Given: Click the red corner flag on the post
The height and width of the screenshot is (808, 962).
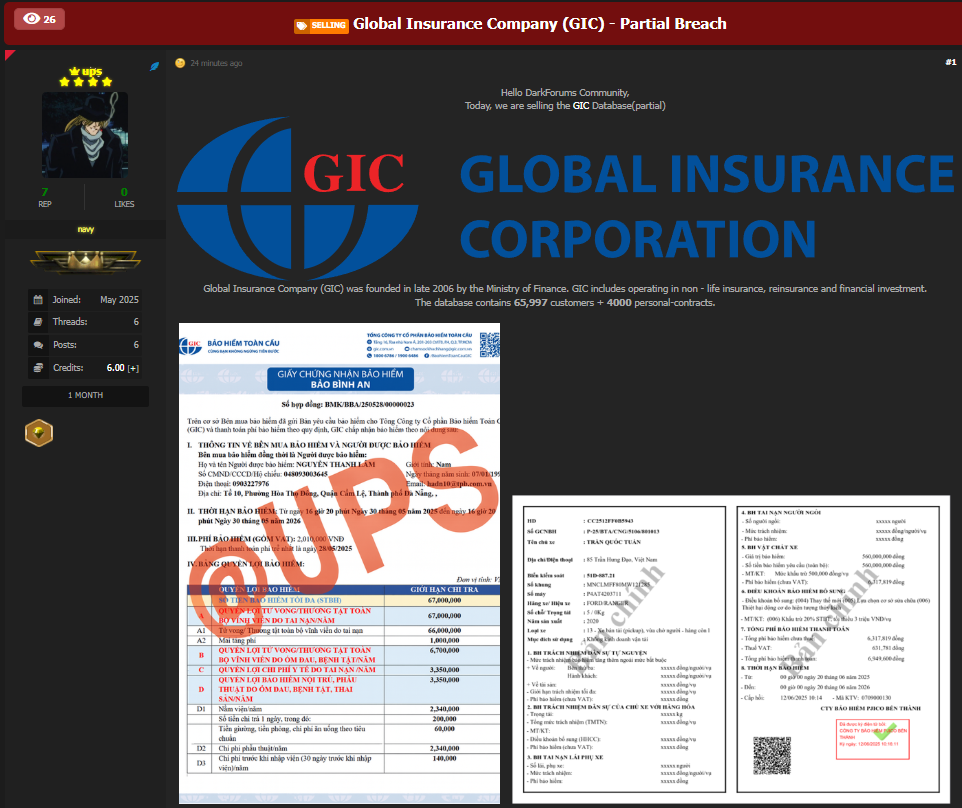Looking at the screenshot, I should 11,54.
